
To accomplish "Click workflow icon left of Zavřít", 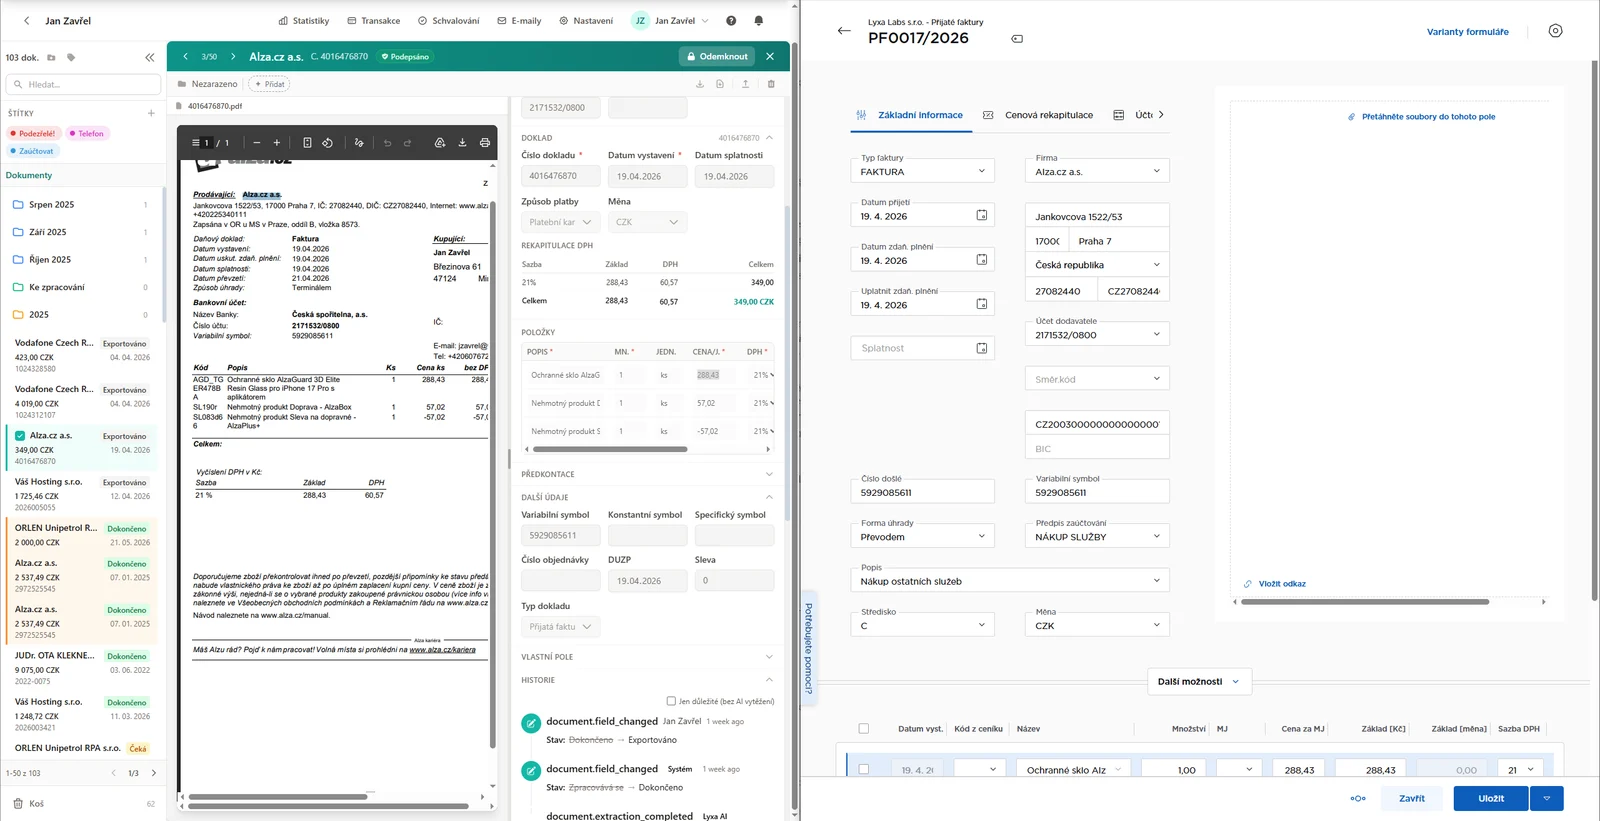I will click(1358, 798).
